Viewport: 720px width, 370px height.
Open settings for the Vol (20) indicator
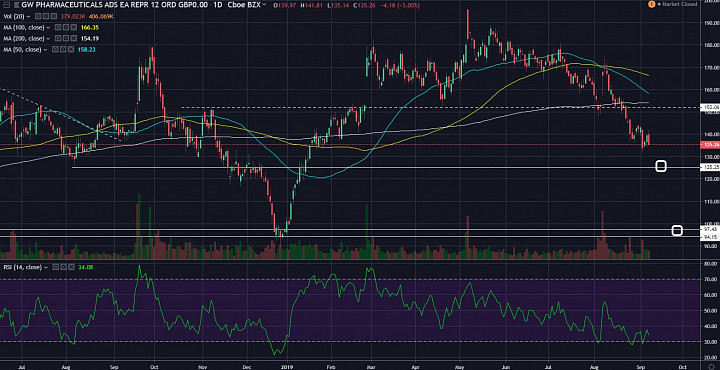point(46,16)
